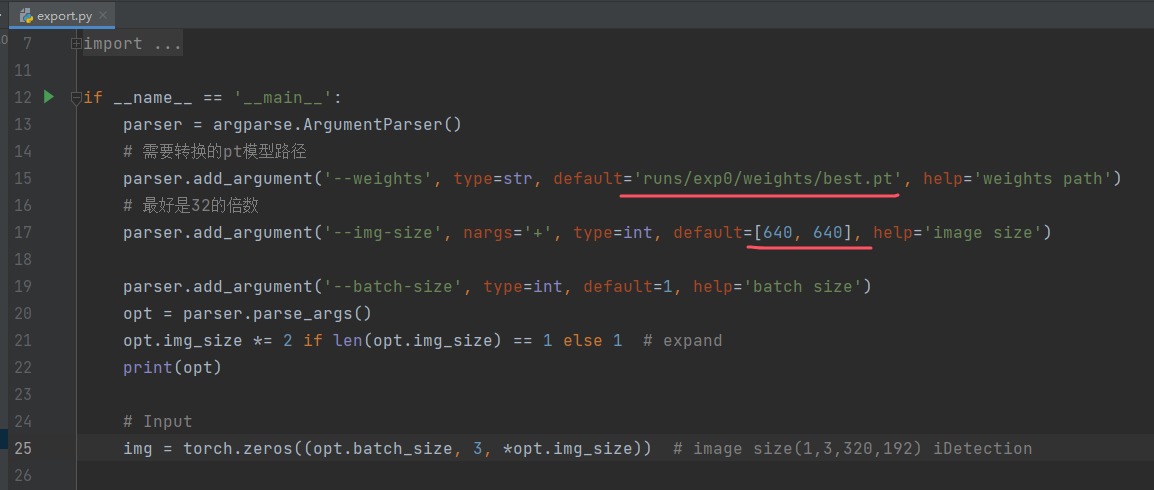This screenshot has width=1154, height=490.
Task: Collapse the if __name__ block fold marker
Action: tap(76, 98)
